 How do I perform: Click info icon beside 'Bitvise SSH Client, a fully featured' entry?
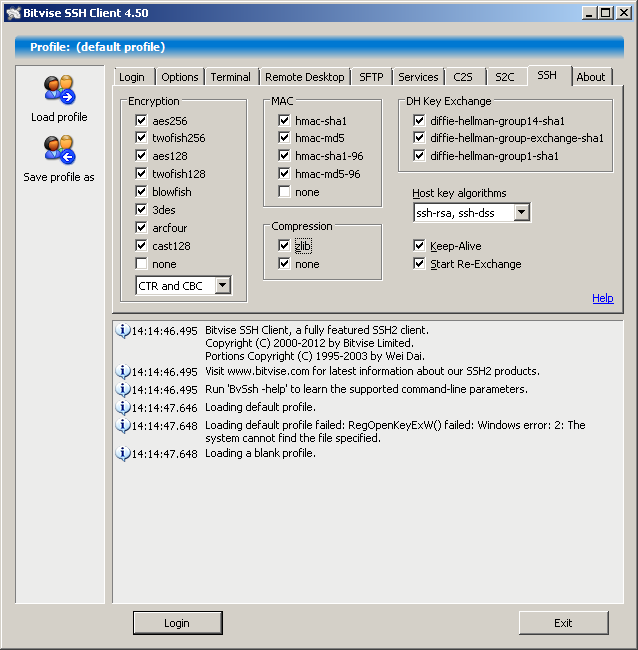click(x=123, y=331)
